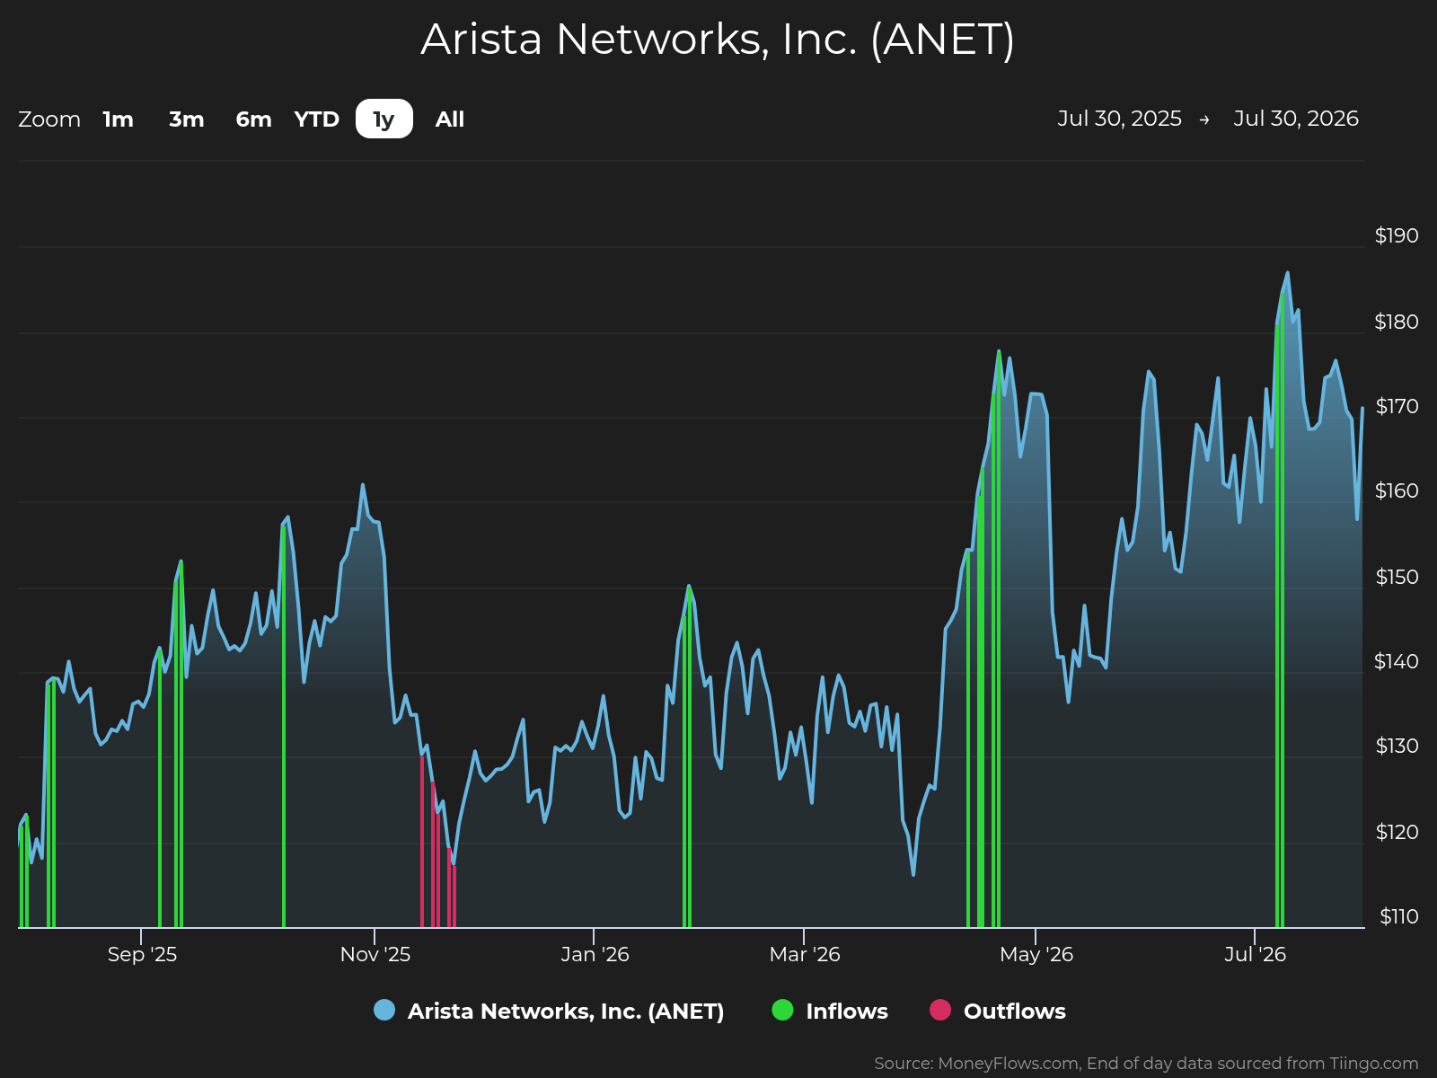Toggle Inflows series in the legend
This screenshot has width=1437, height=1078.
coord(830,1011)
